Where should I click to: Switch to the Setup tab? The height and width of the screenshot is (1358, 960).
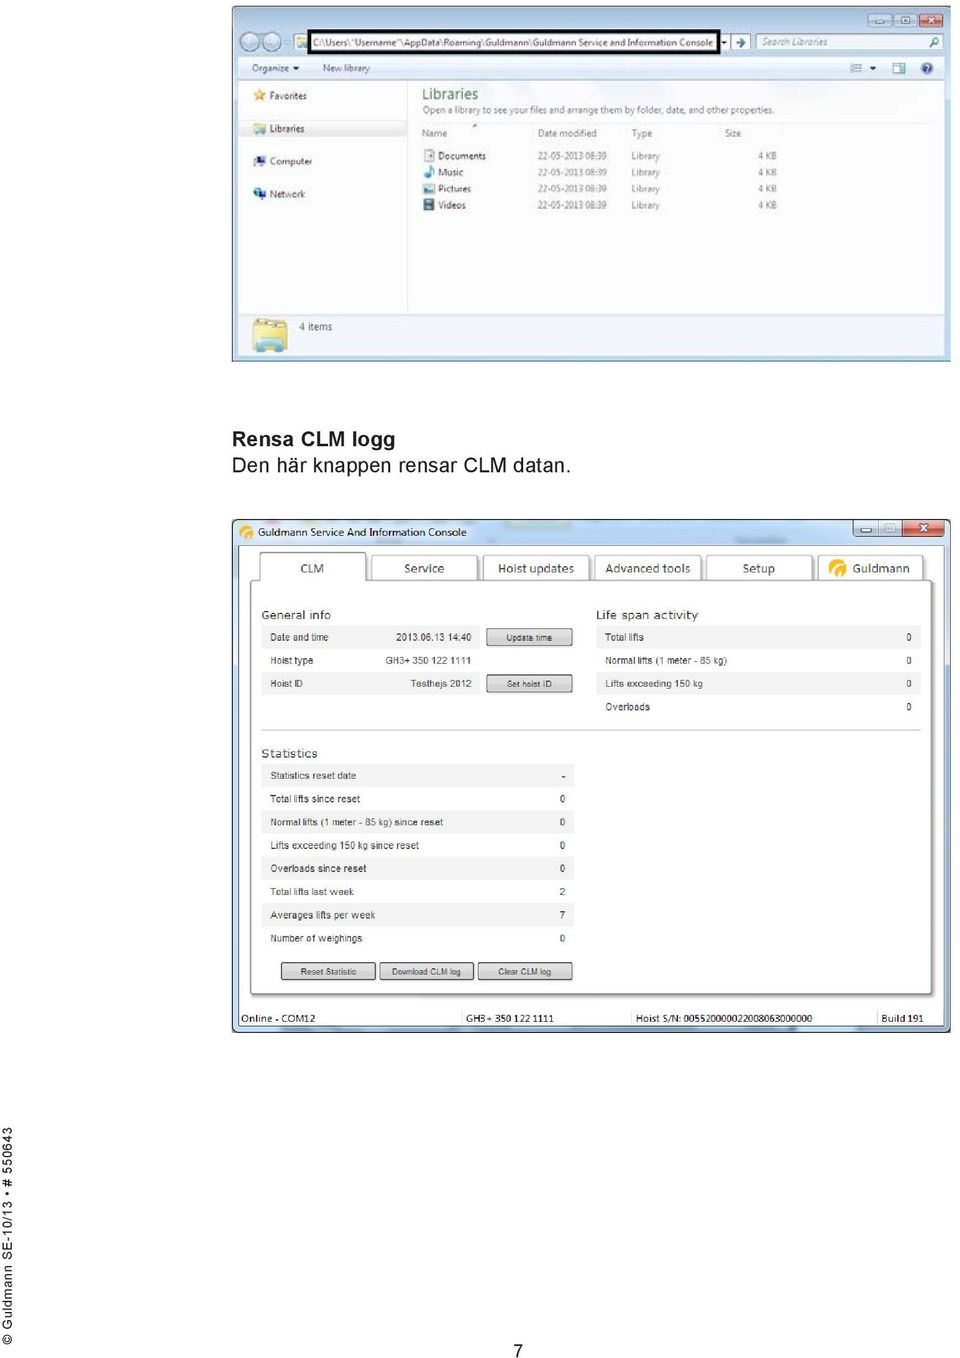[759, 568]
